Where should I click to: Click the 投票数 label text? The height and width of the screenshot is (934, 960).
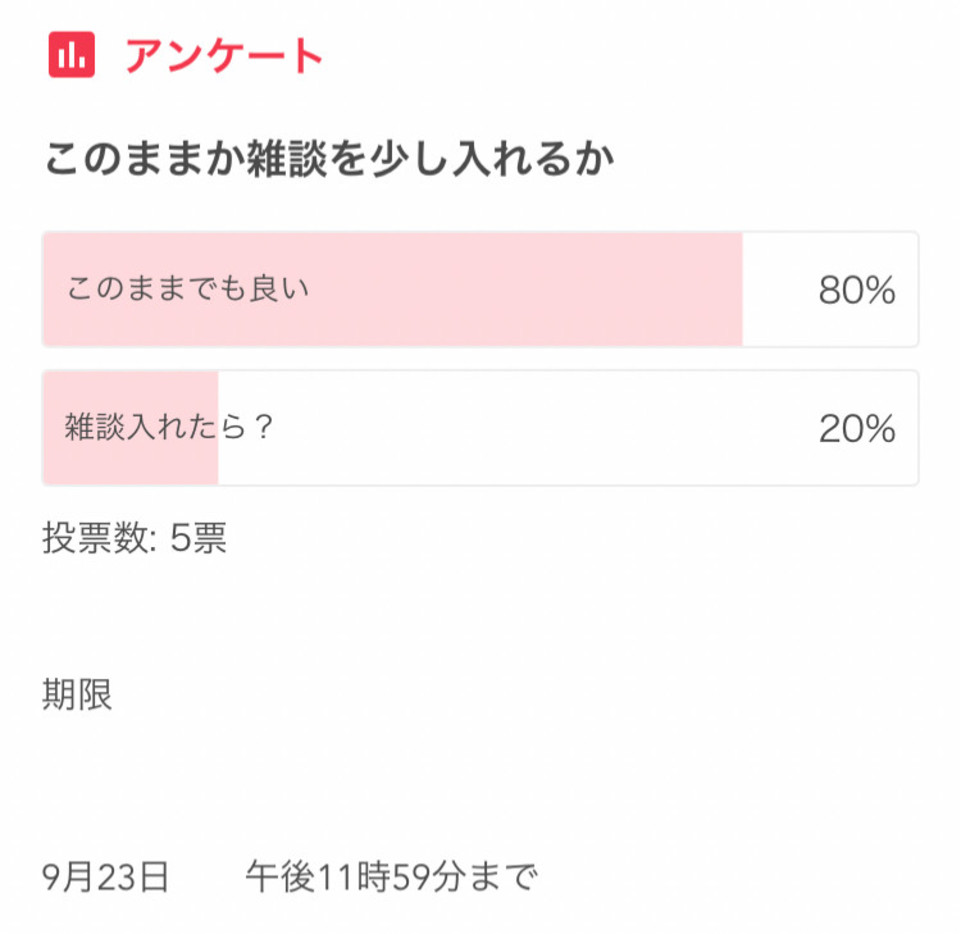[x=95, y=538]
